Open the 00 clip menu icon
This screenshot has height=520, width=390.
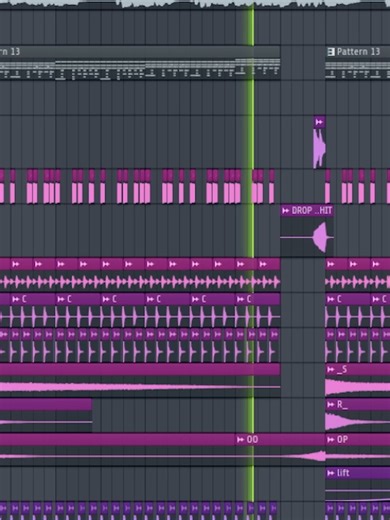click(240, 440)
